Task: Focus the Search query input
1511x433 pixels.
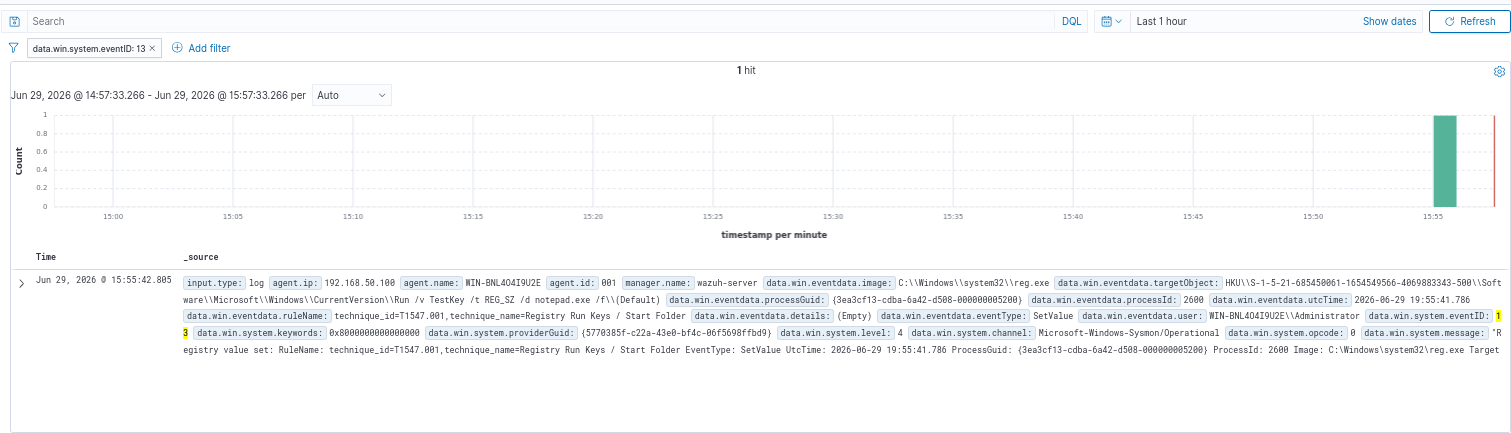Action: (540, 21)
